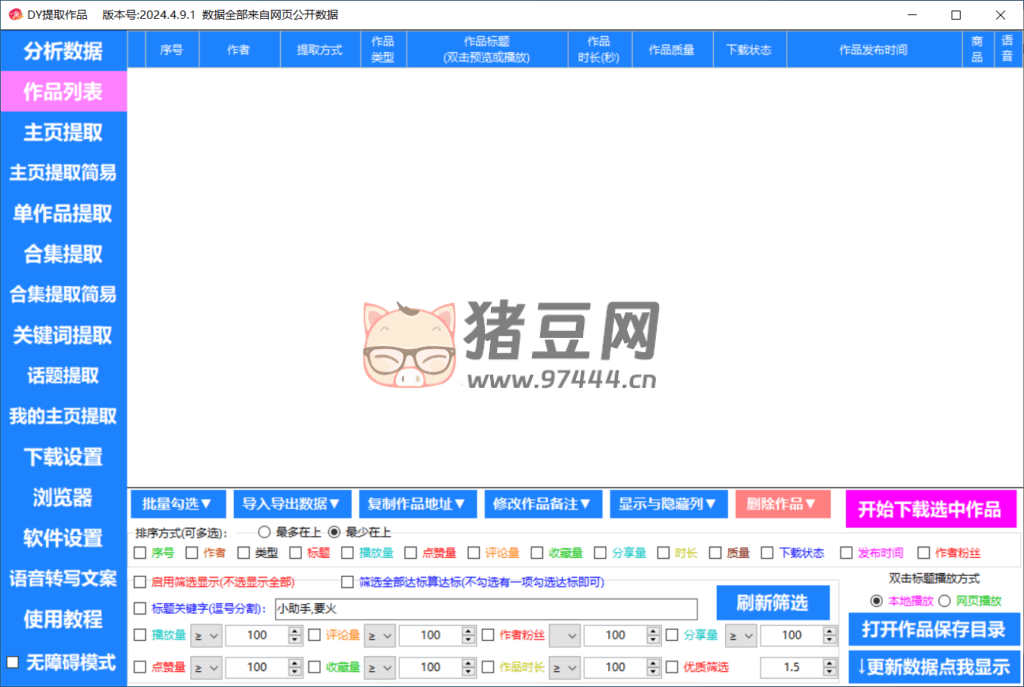
Task: Select 网页播放 radio button
Action: (x=944, y=601)
